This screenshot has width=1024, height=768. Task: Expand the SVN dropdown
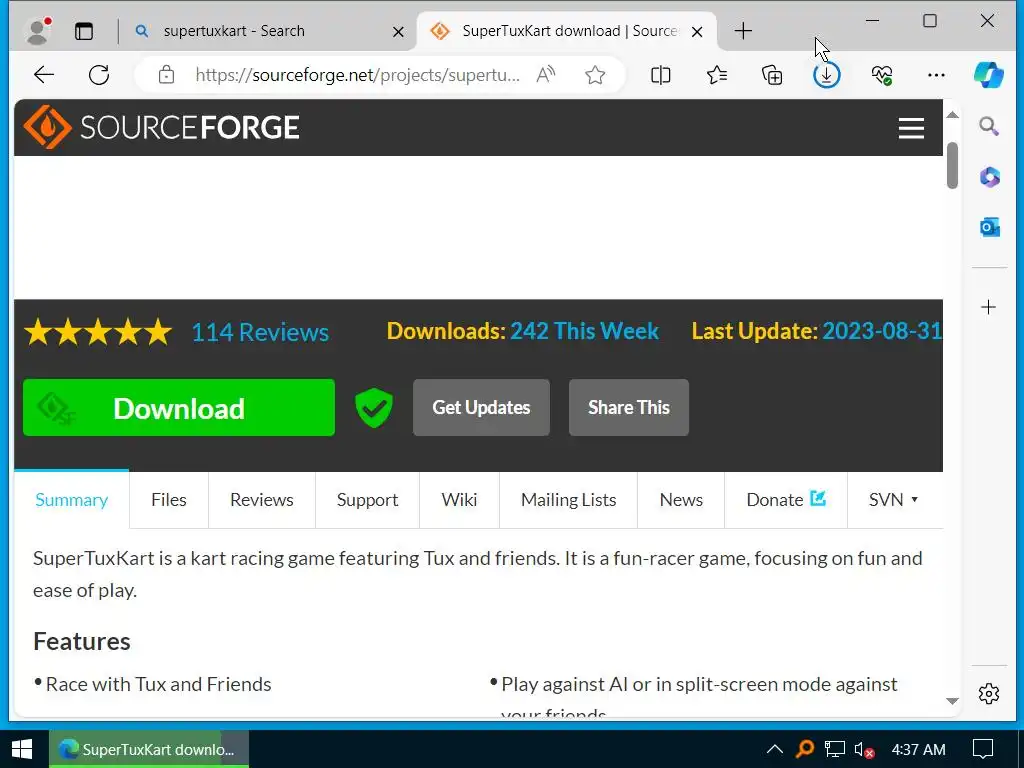click(x=893, y=500)
